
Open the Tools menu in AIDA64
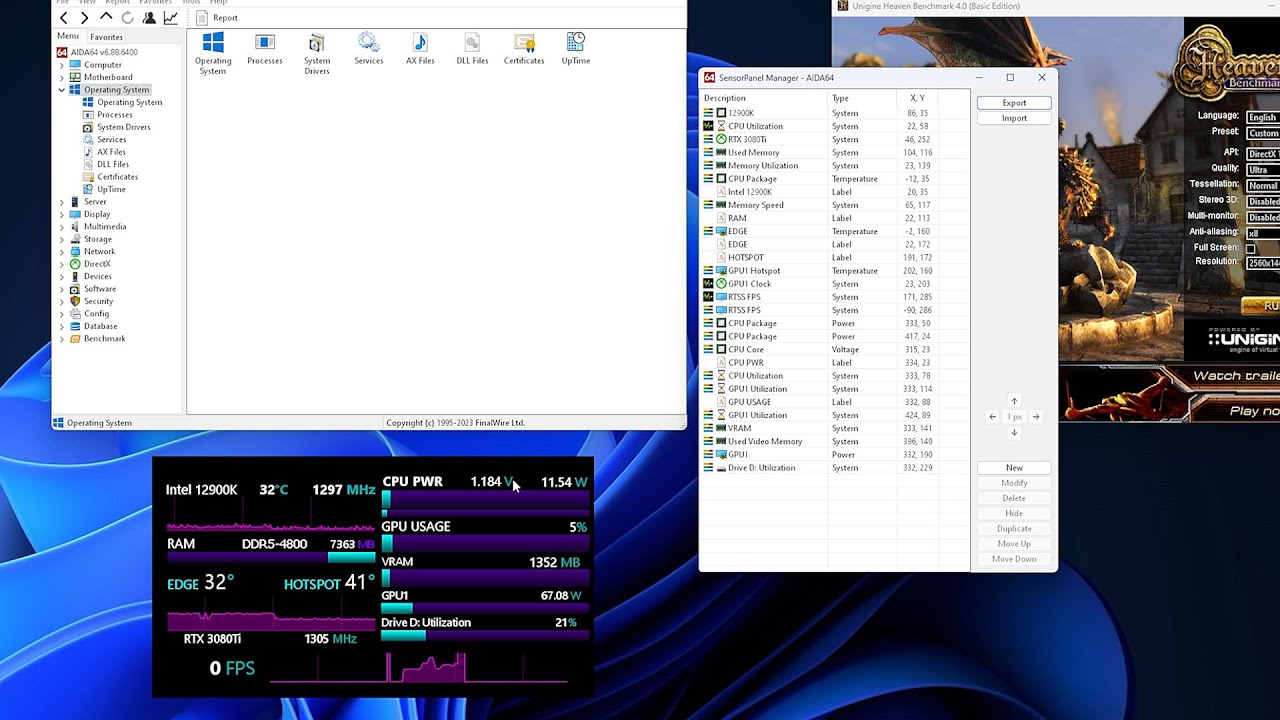(191, 2)
